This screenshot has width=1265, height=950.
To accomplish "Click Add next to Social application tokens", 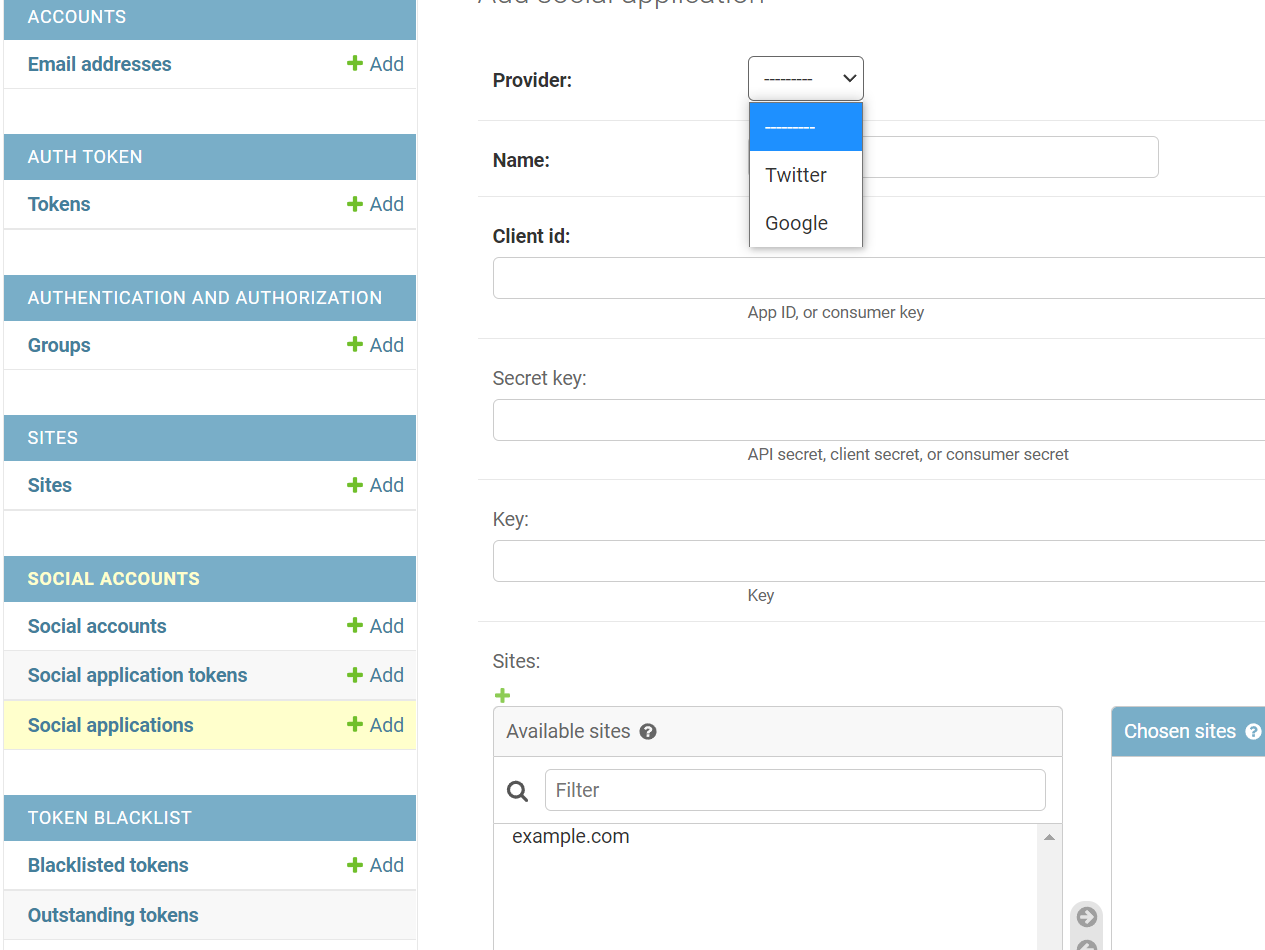I will pos(375,675).
